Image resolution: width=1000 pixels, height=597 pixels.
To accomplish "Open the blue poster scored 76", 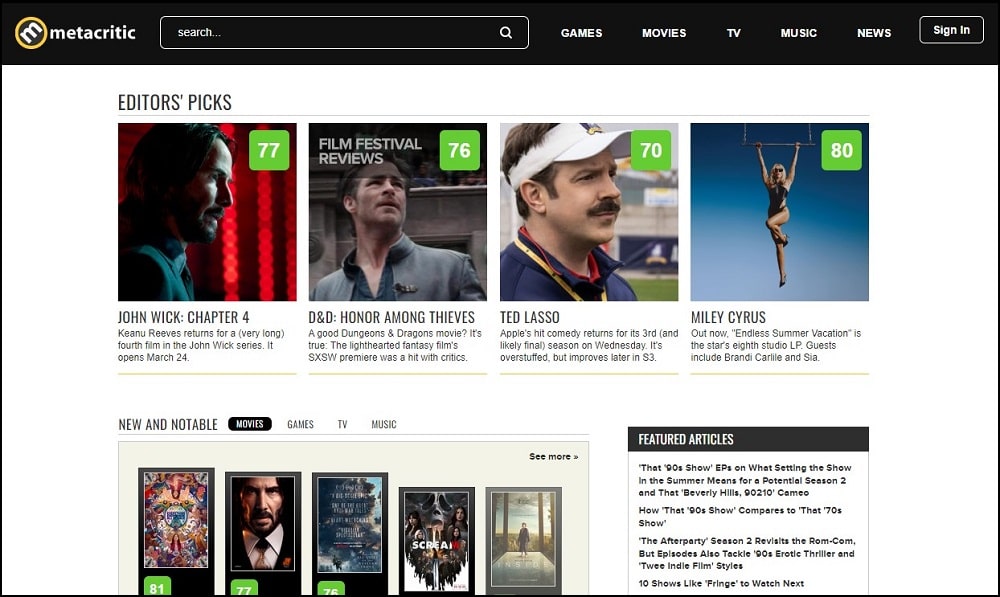I will coord(349,524).
